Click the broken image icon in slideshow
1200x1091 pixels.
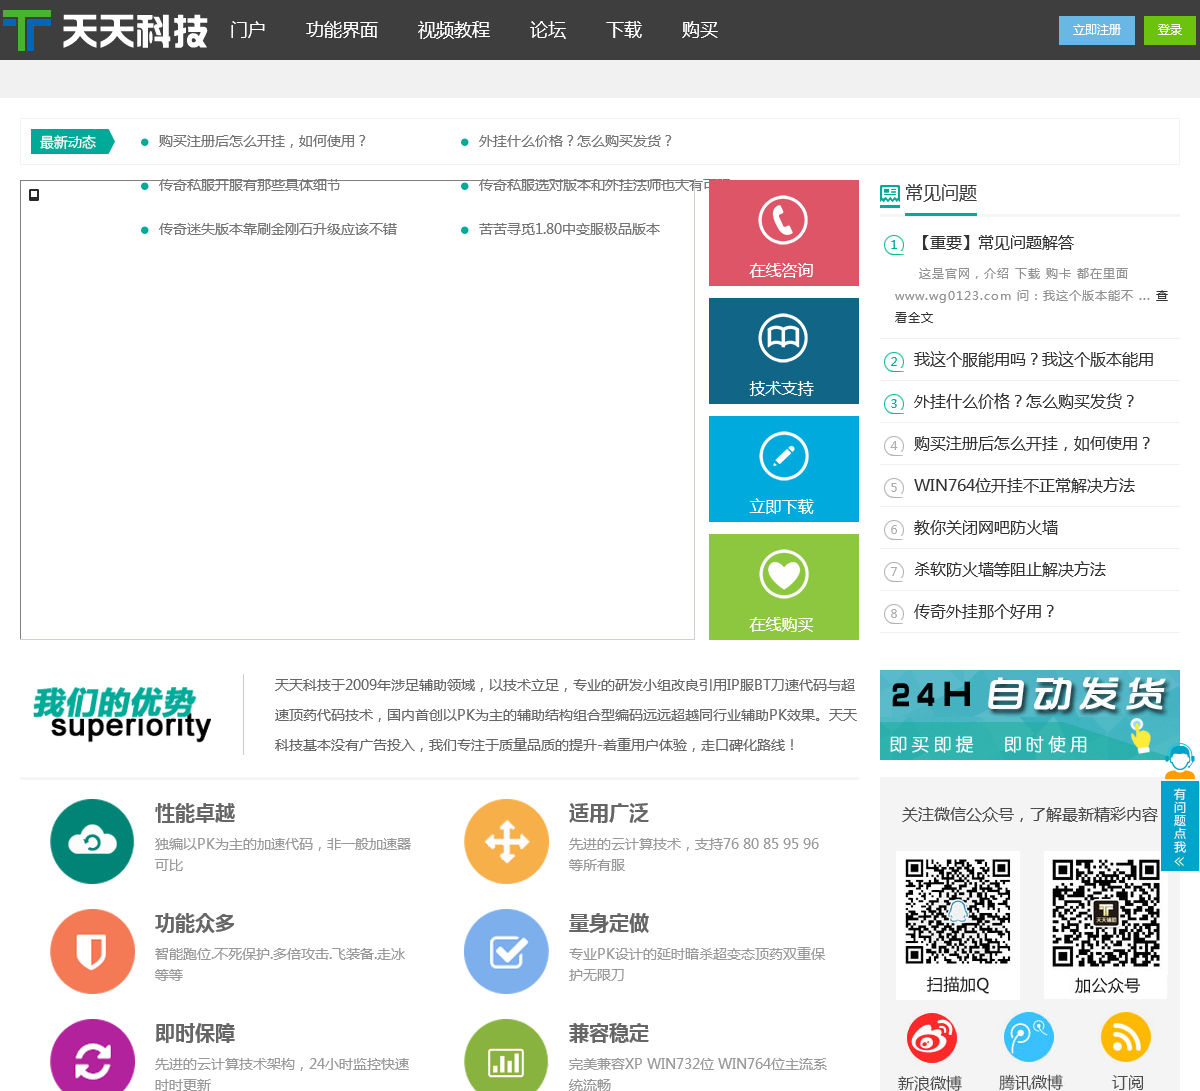click(x=34, y=195)
